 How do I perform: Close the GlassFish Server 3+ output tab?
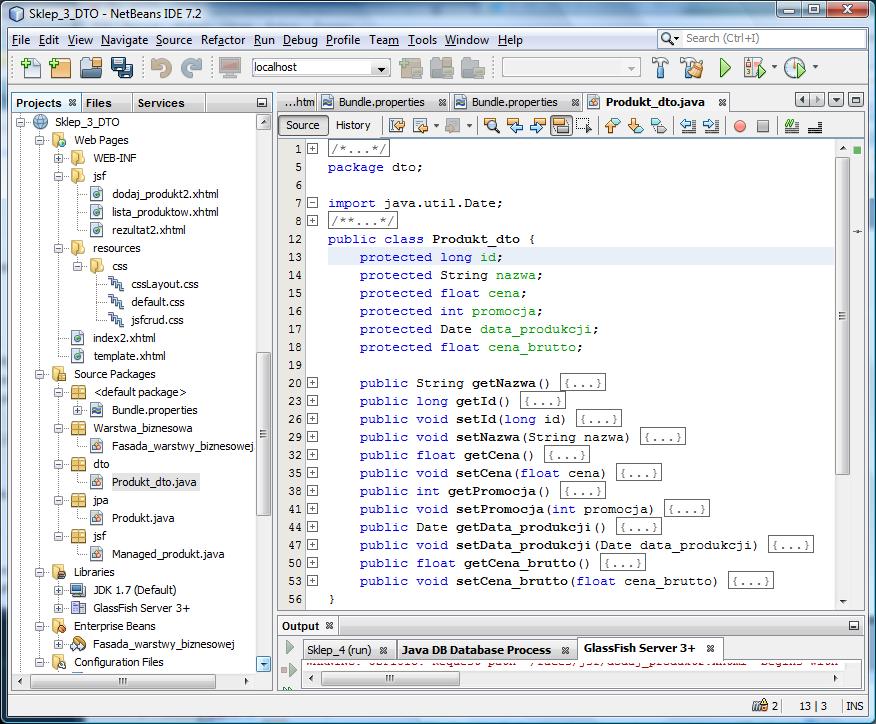[x=710, y=649]
